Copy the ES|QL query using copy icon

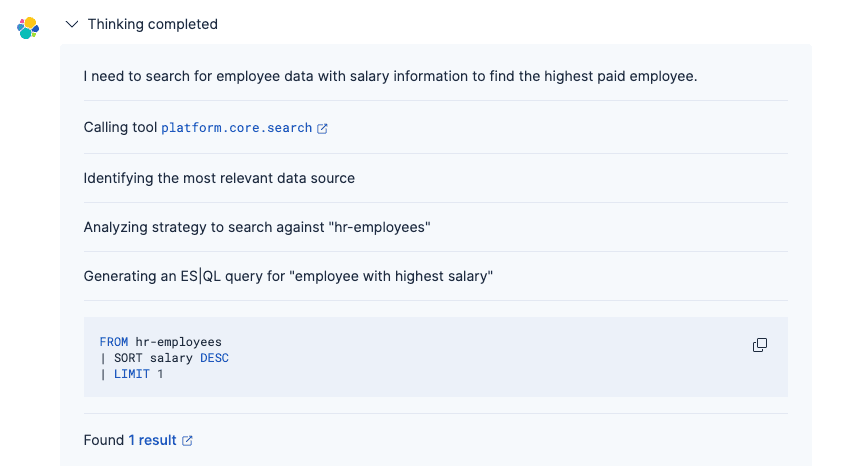click(x=760, y=345)
